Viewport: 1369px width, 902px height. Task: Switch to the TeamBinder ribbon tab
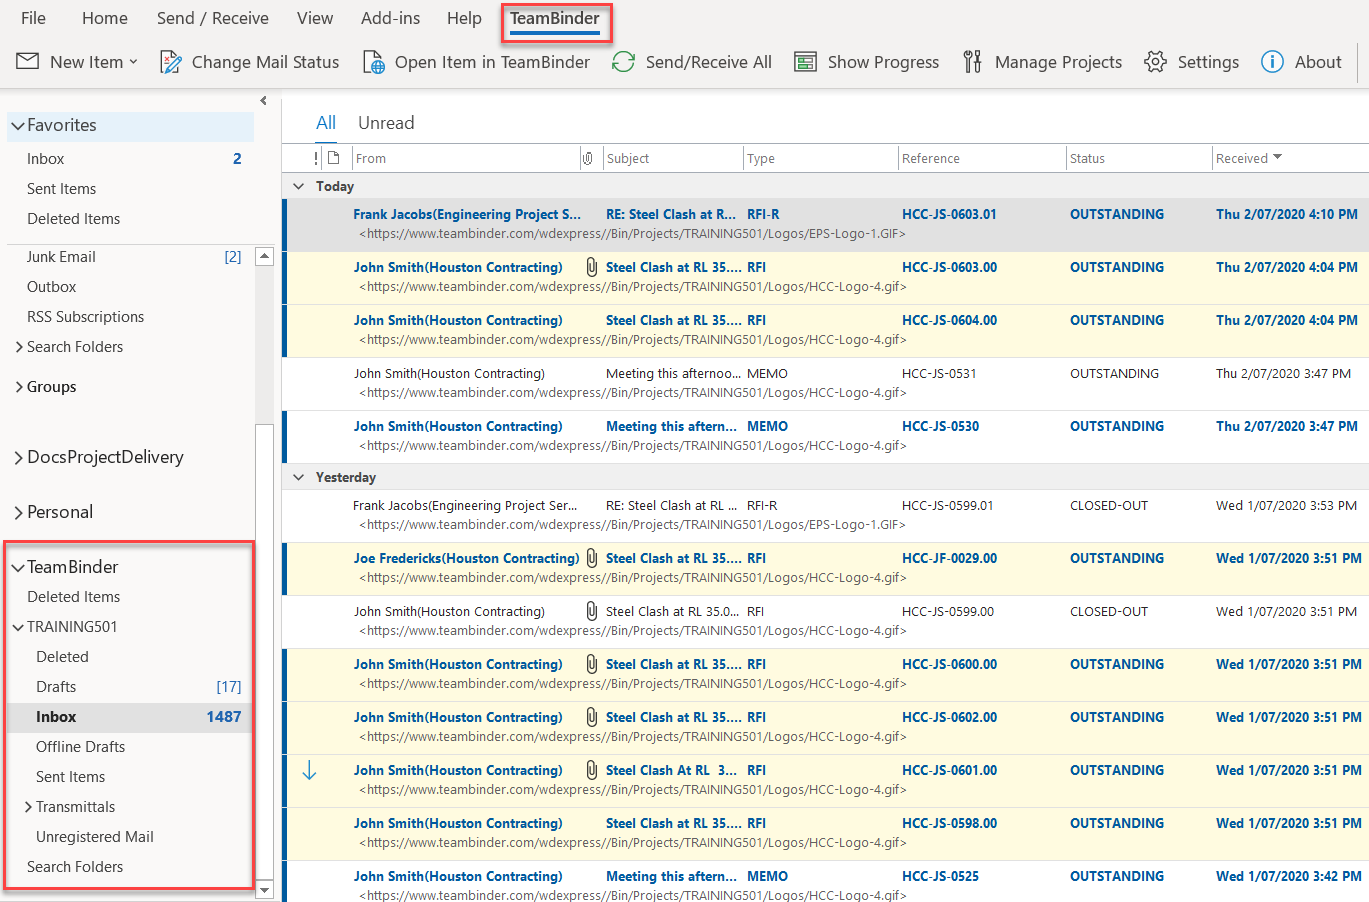pos(556,17)
